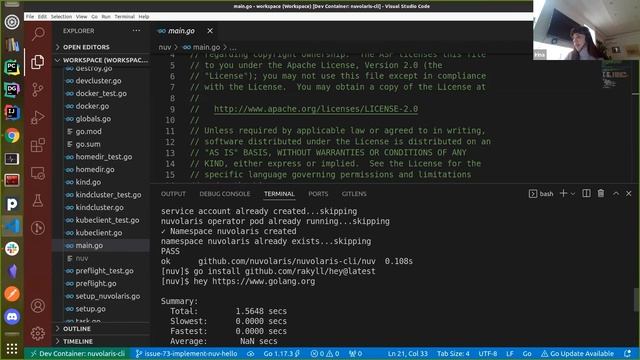Open notifications bell in status bar
640x360 pixels.
pyautogui.click(x=628, y=353)
